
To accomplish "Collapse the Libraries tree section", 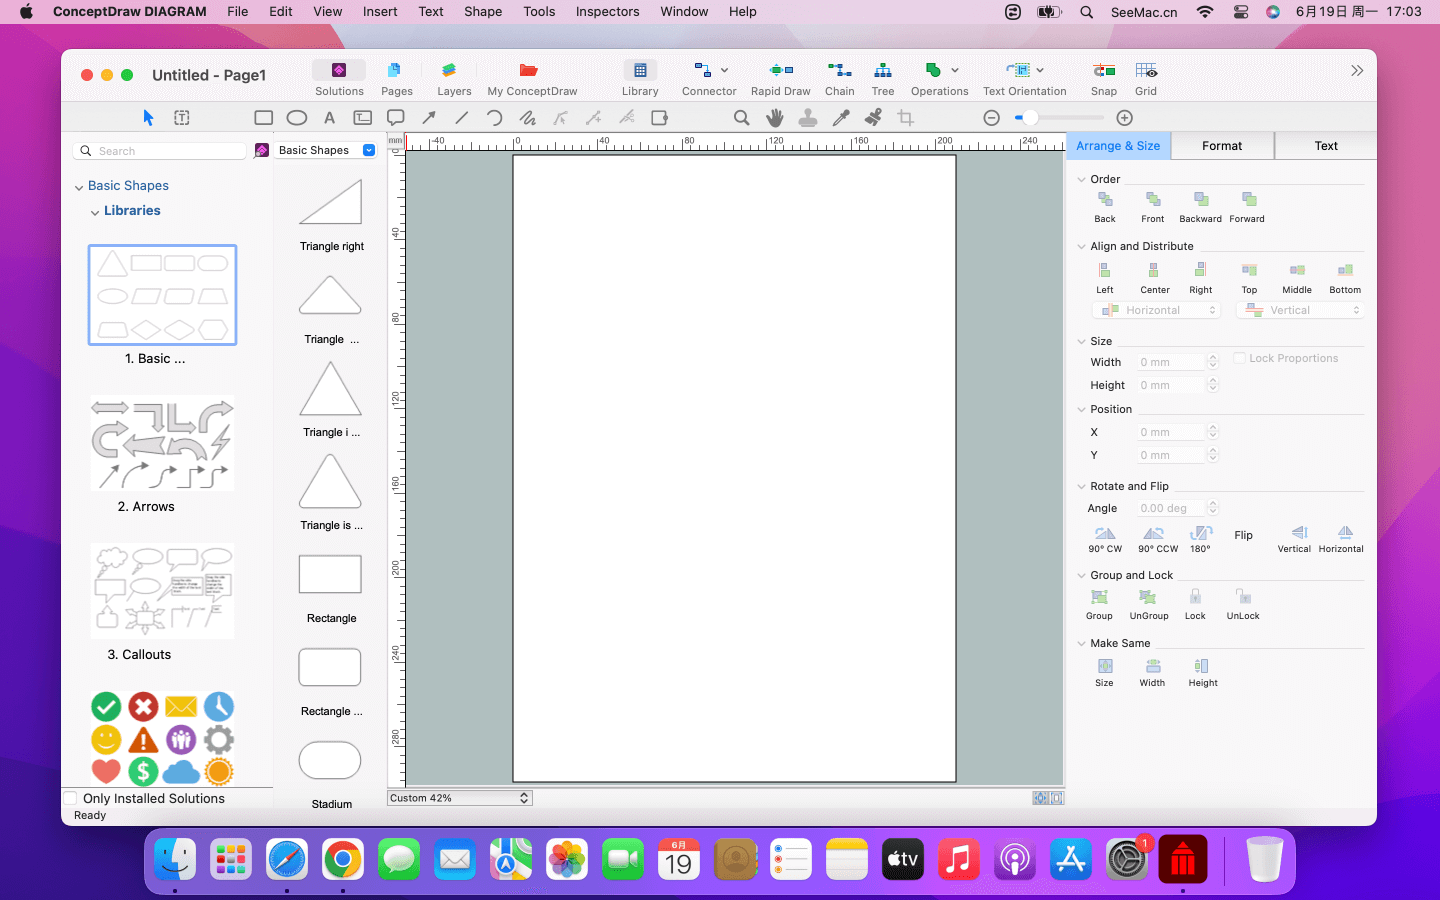I will point(95,212).
